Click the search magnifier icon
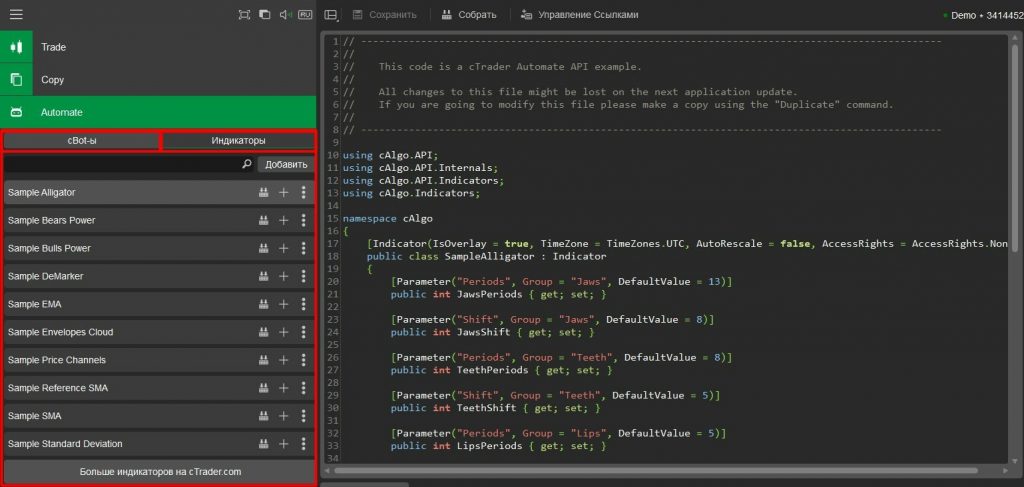 247,164
